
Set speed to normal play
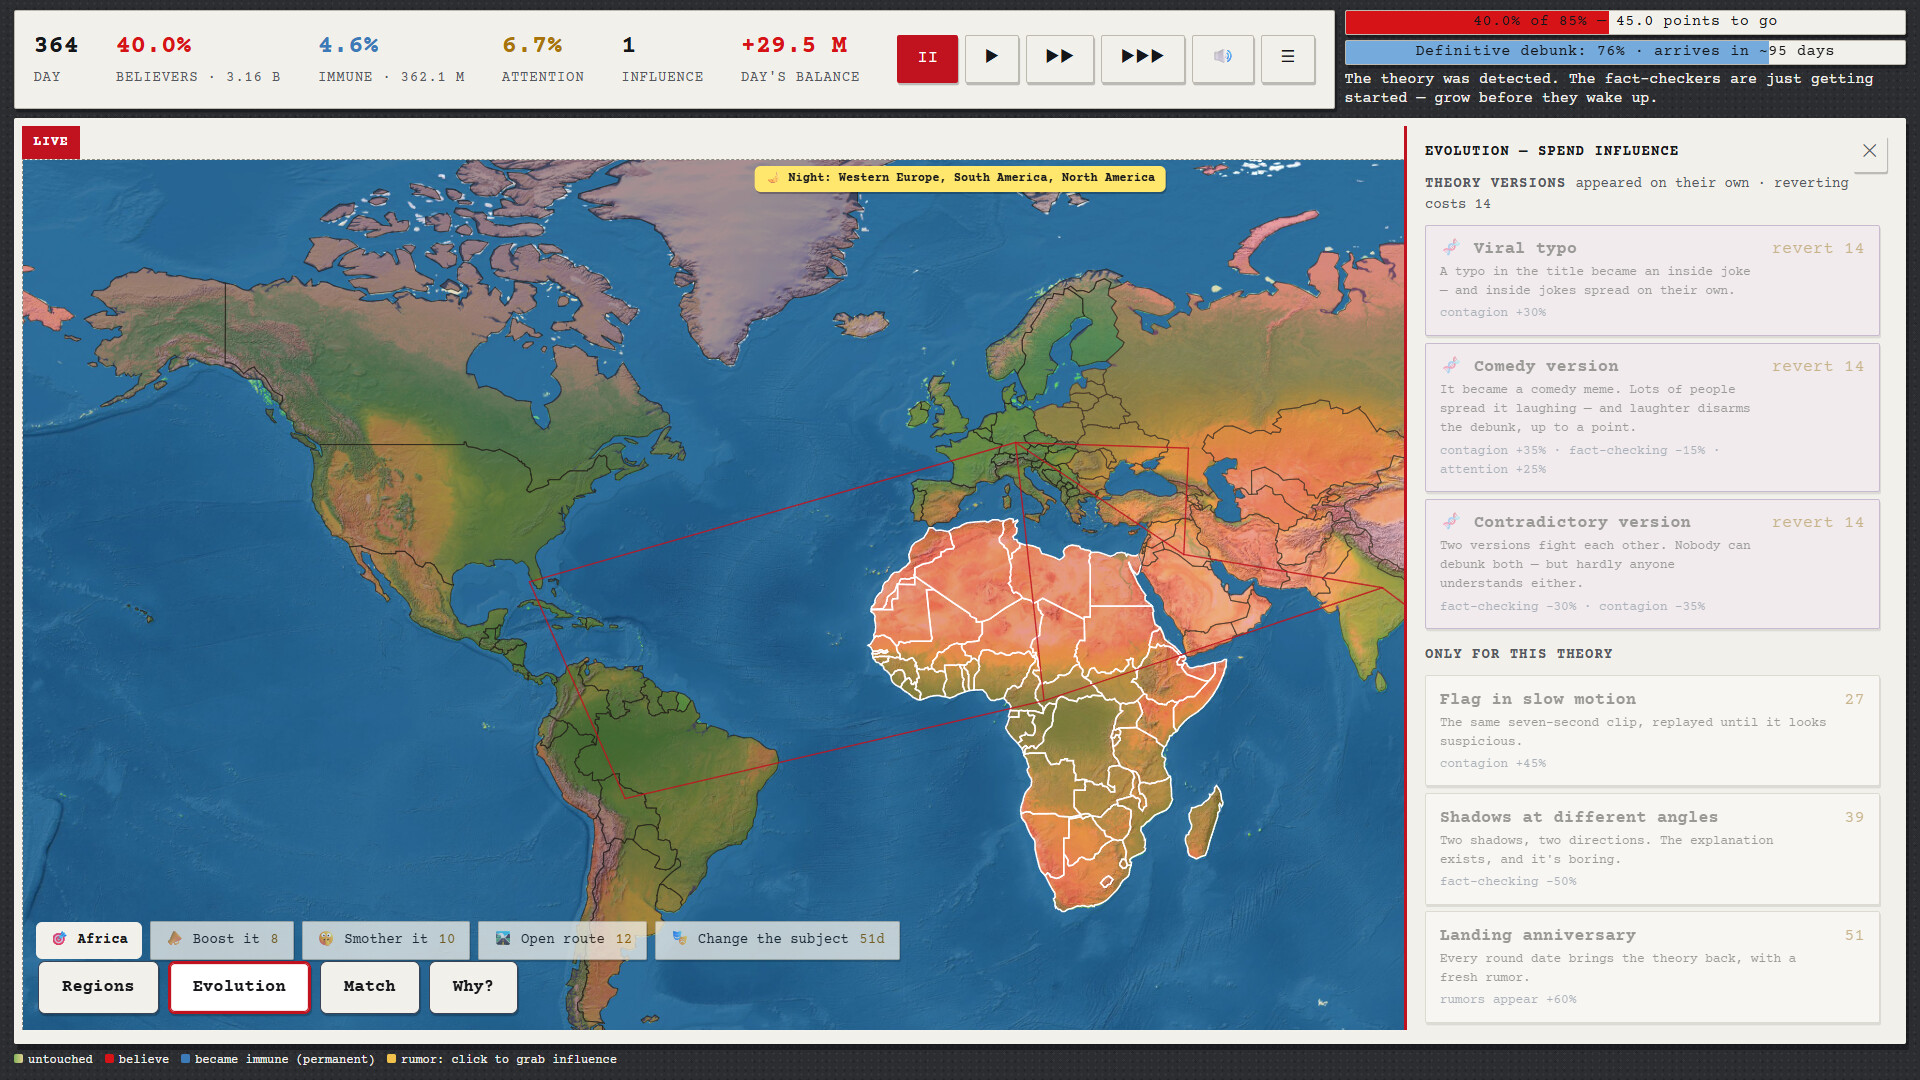(x=992, y=58)
